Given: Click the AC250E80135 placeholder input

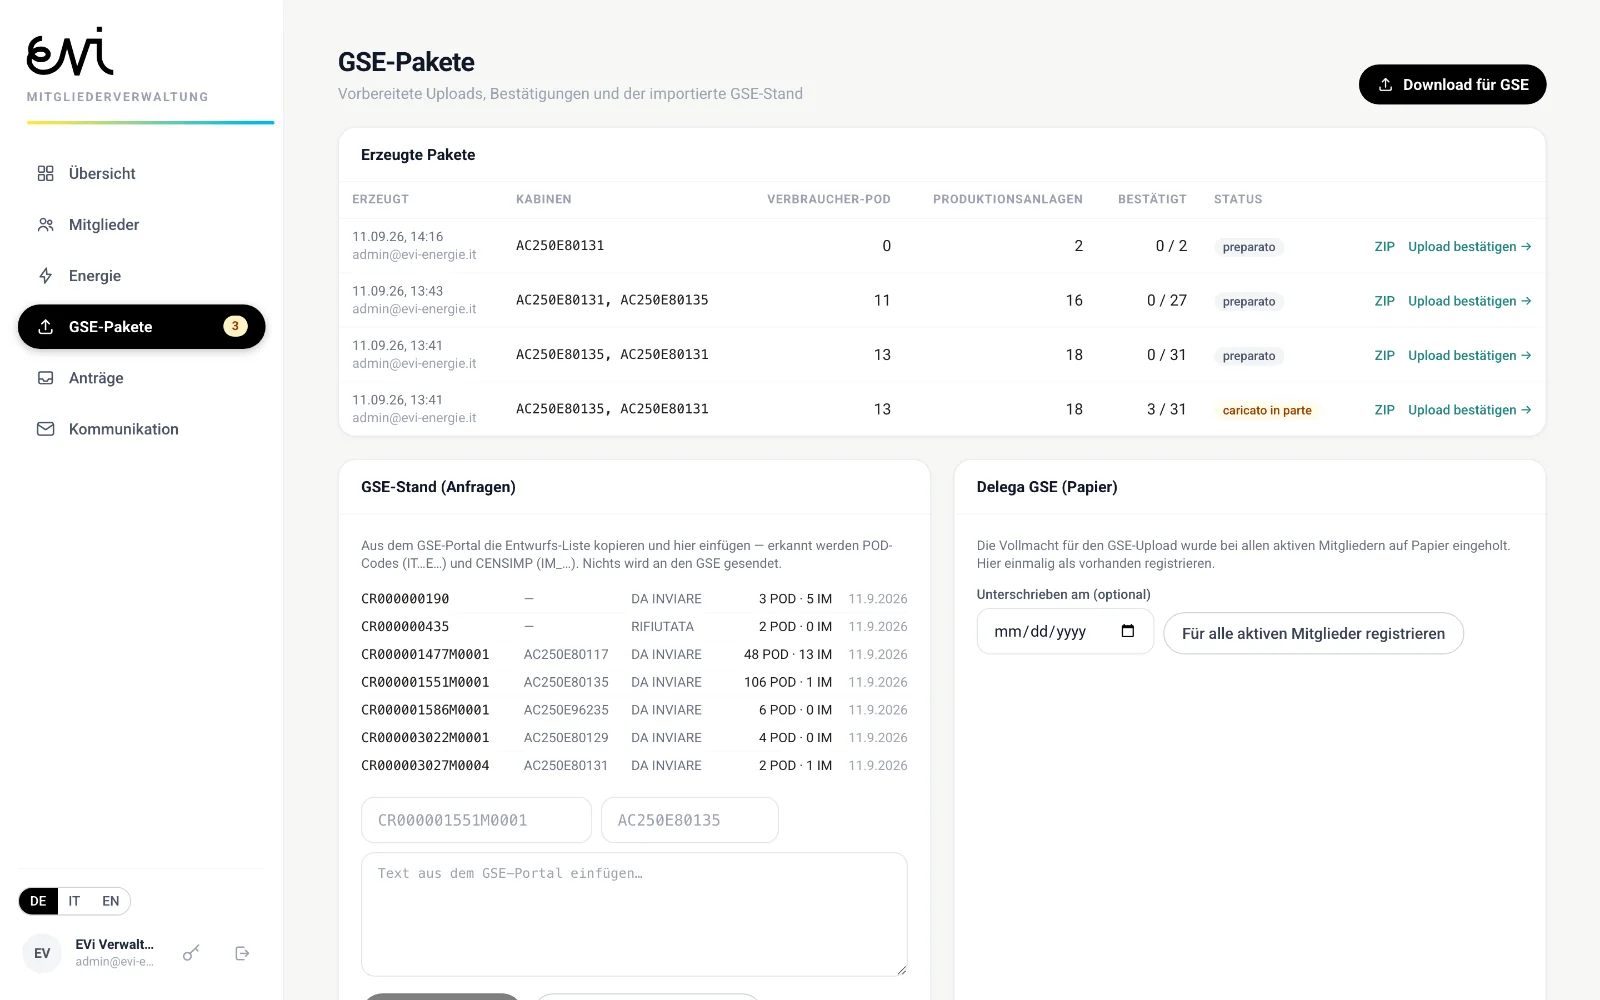Looking at the screenshot, I should pyautogui.click(x=690, y=820).
